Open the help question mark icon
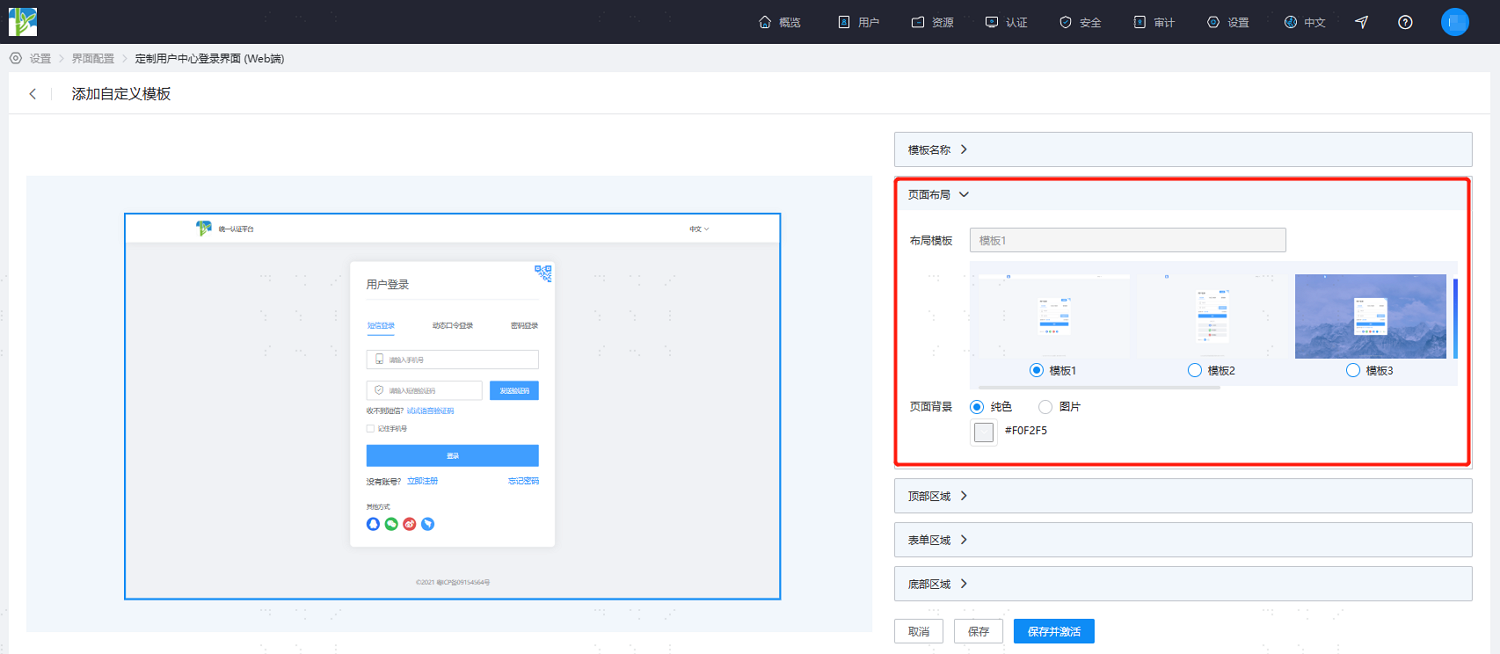 1405,22
